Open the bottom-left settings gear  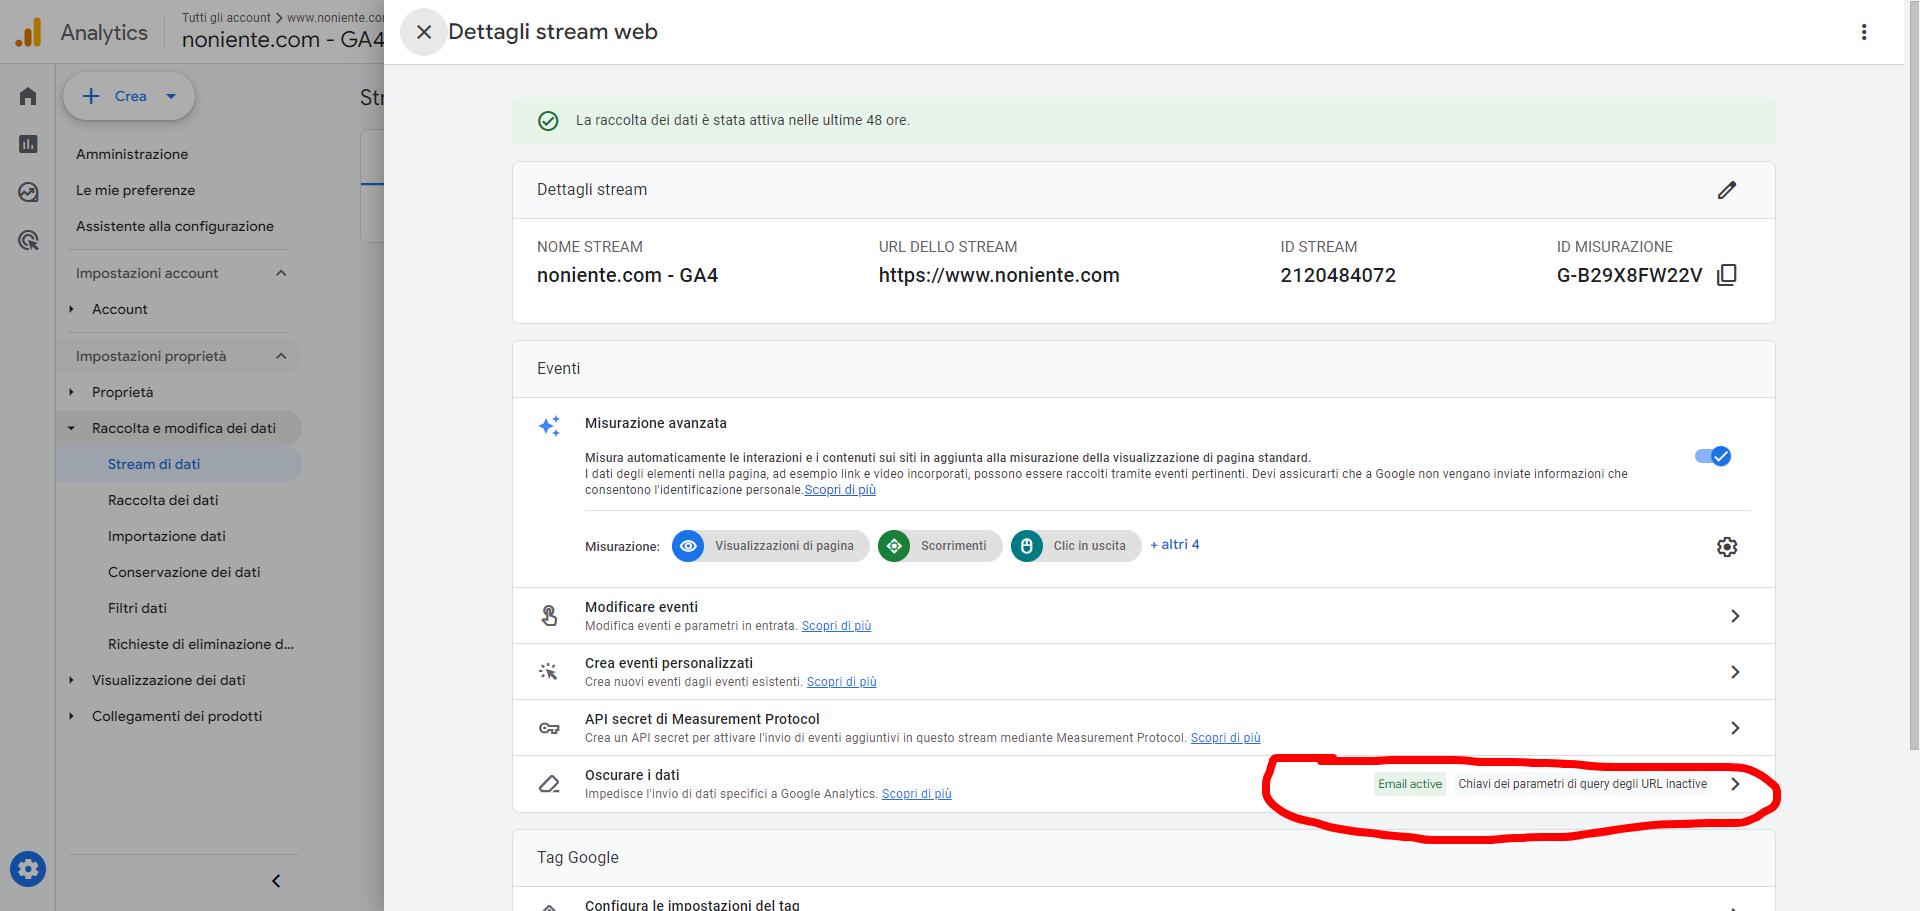(x=28, y=868)
